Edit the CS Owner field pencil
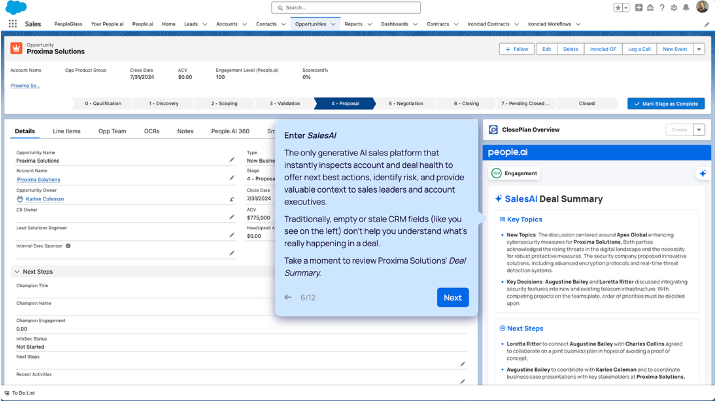 point(232,217)
